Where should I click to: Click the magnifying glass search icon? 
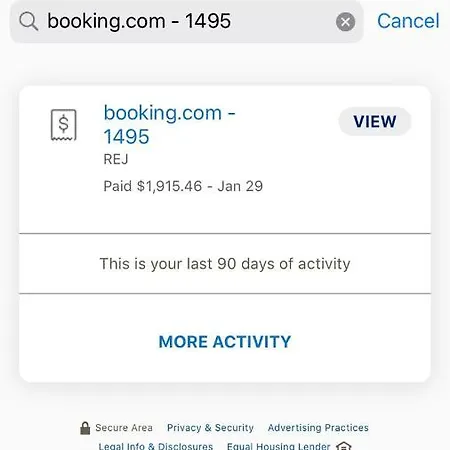[x=28, y=21]
